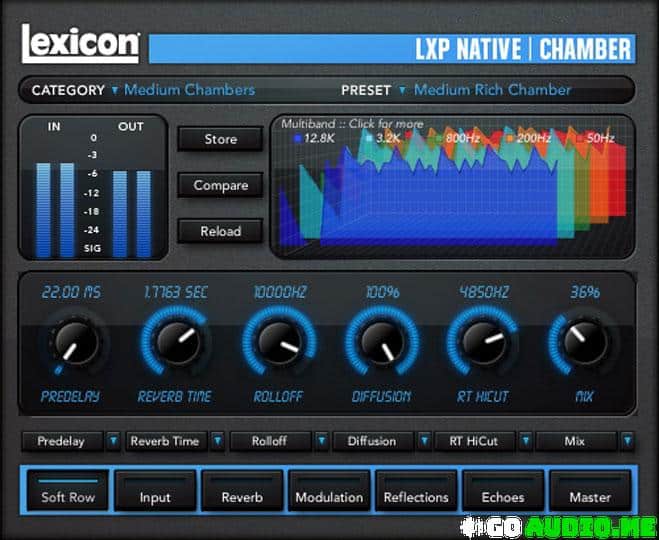
Task: Select the 800Hz band green swatch
Action: 439,138
